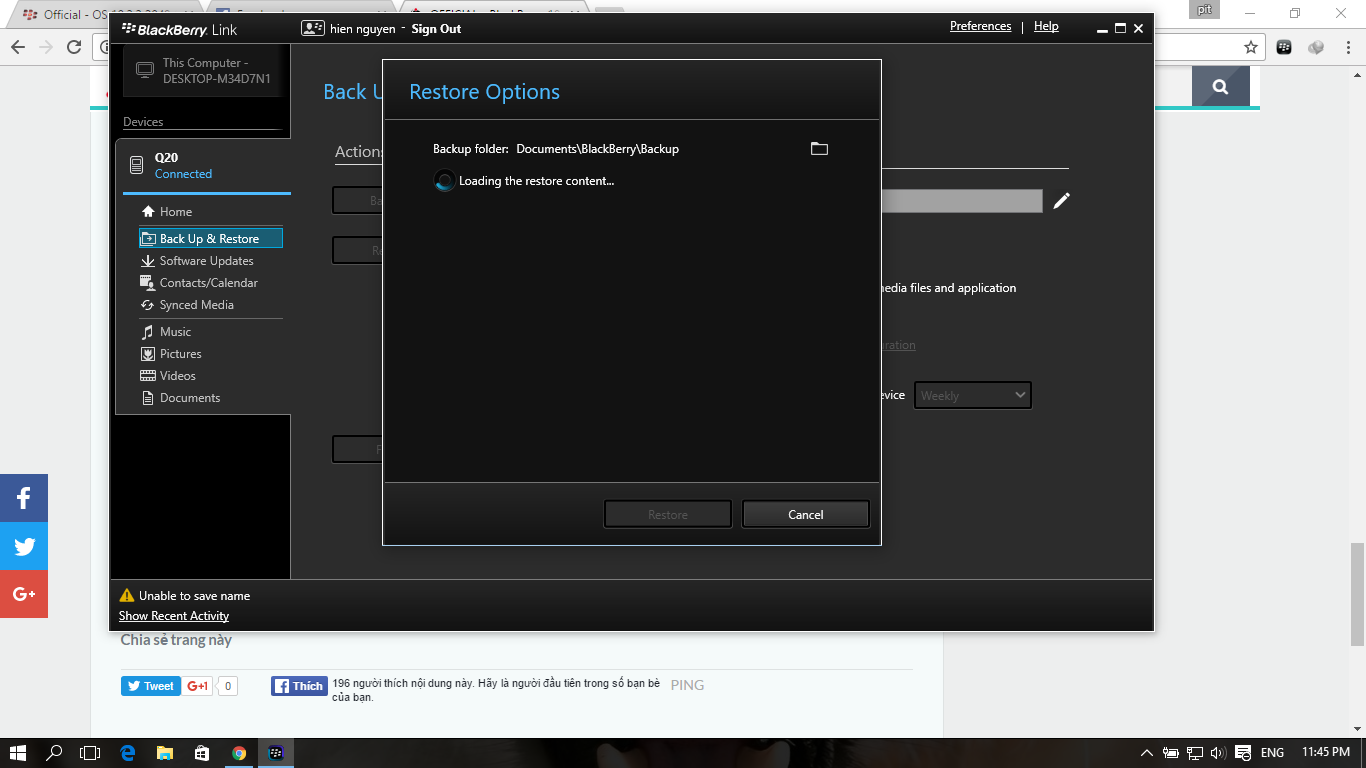The width and height of the screenshot is (1366, 768).
Task: Cancel the Restore Options dialog
Action: tap(805, 514)
